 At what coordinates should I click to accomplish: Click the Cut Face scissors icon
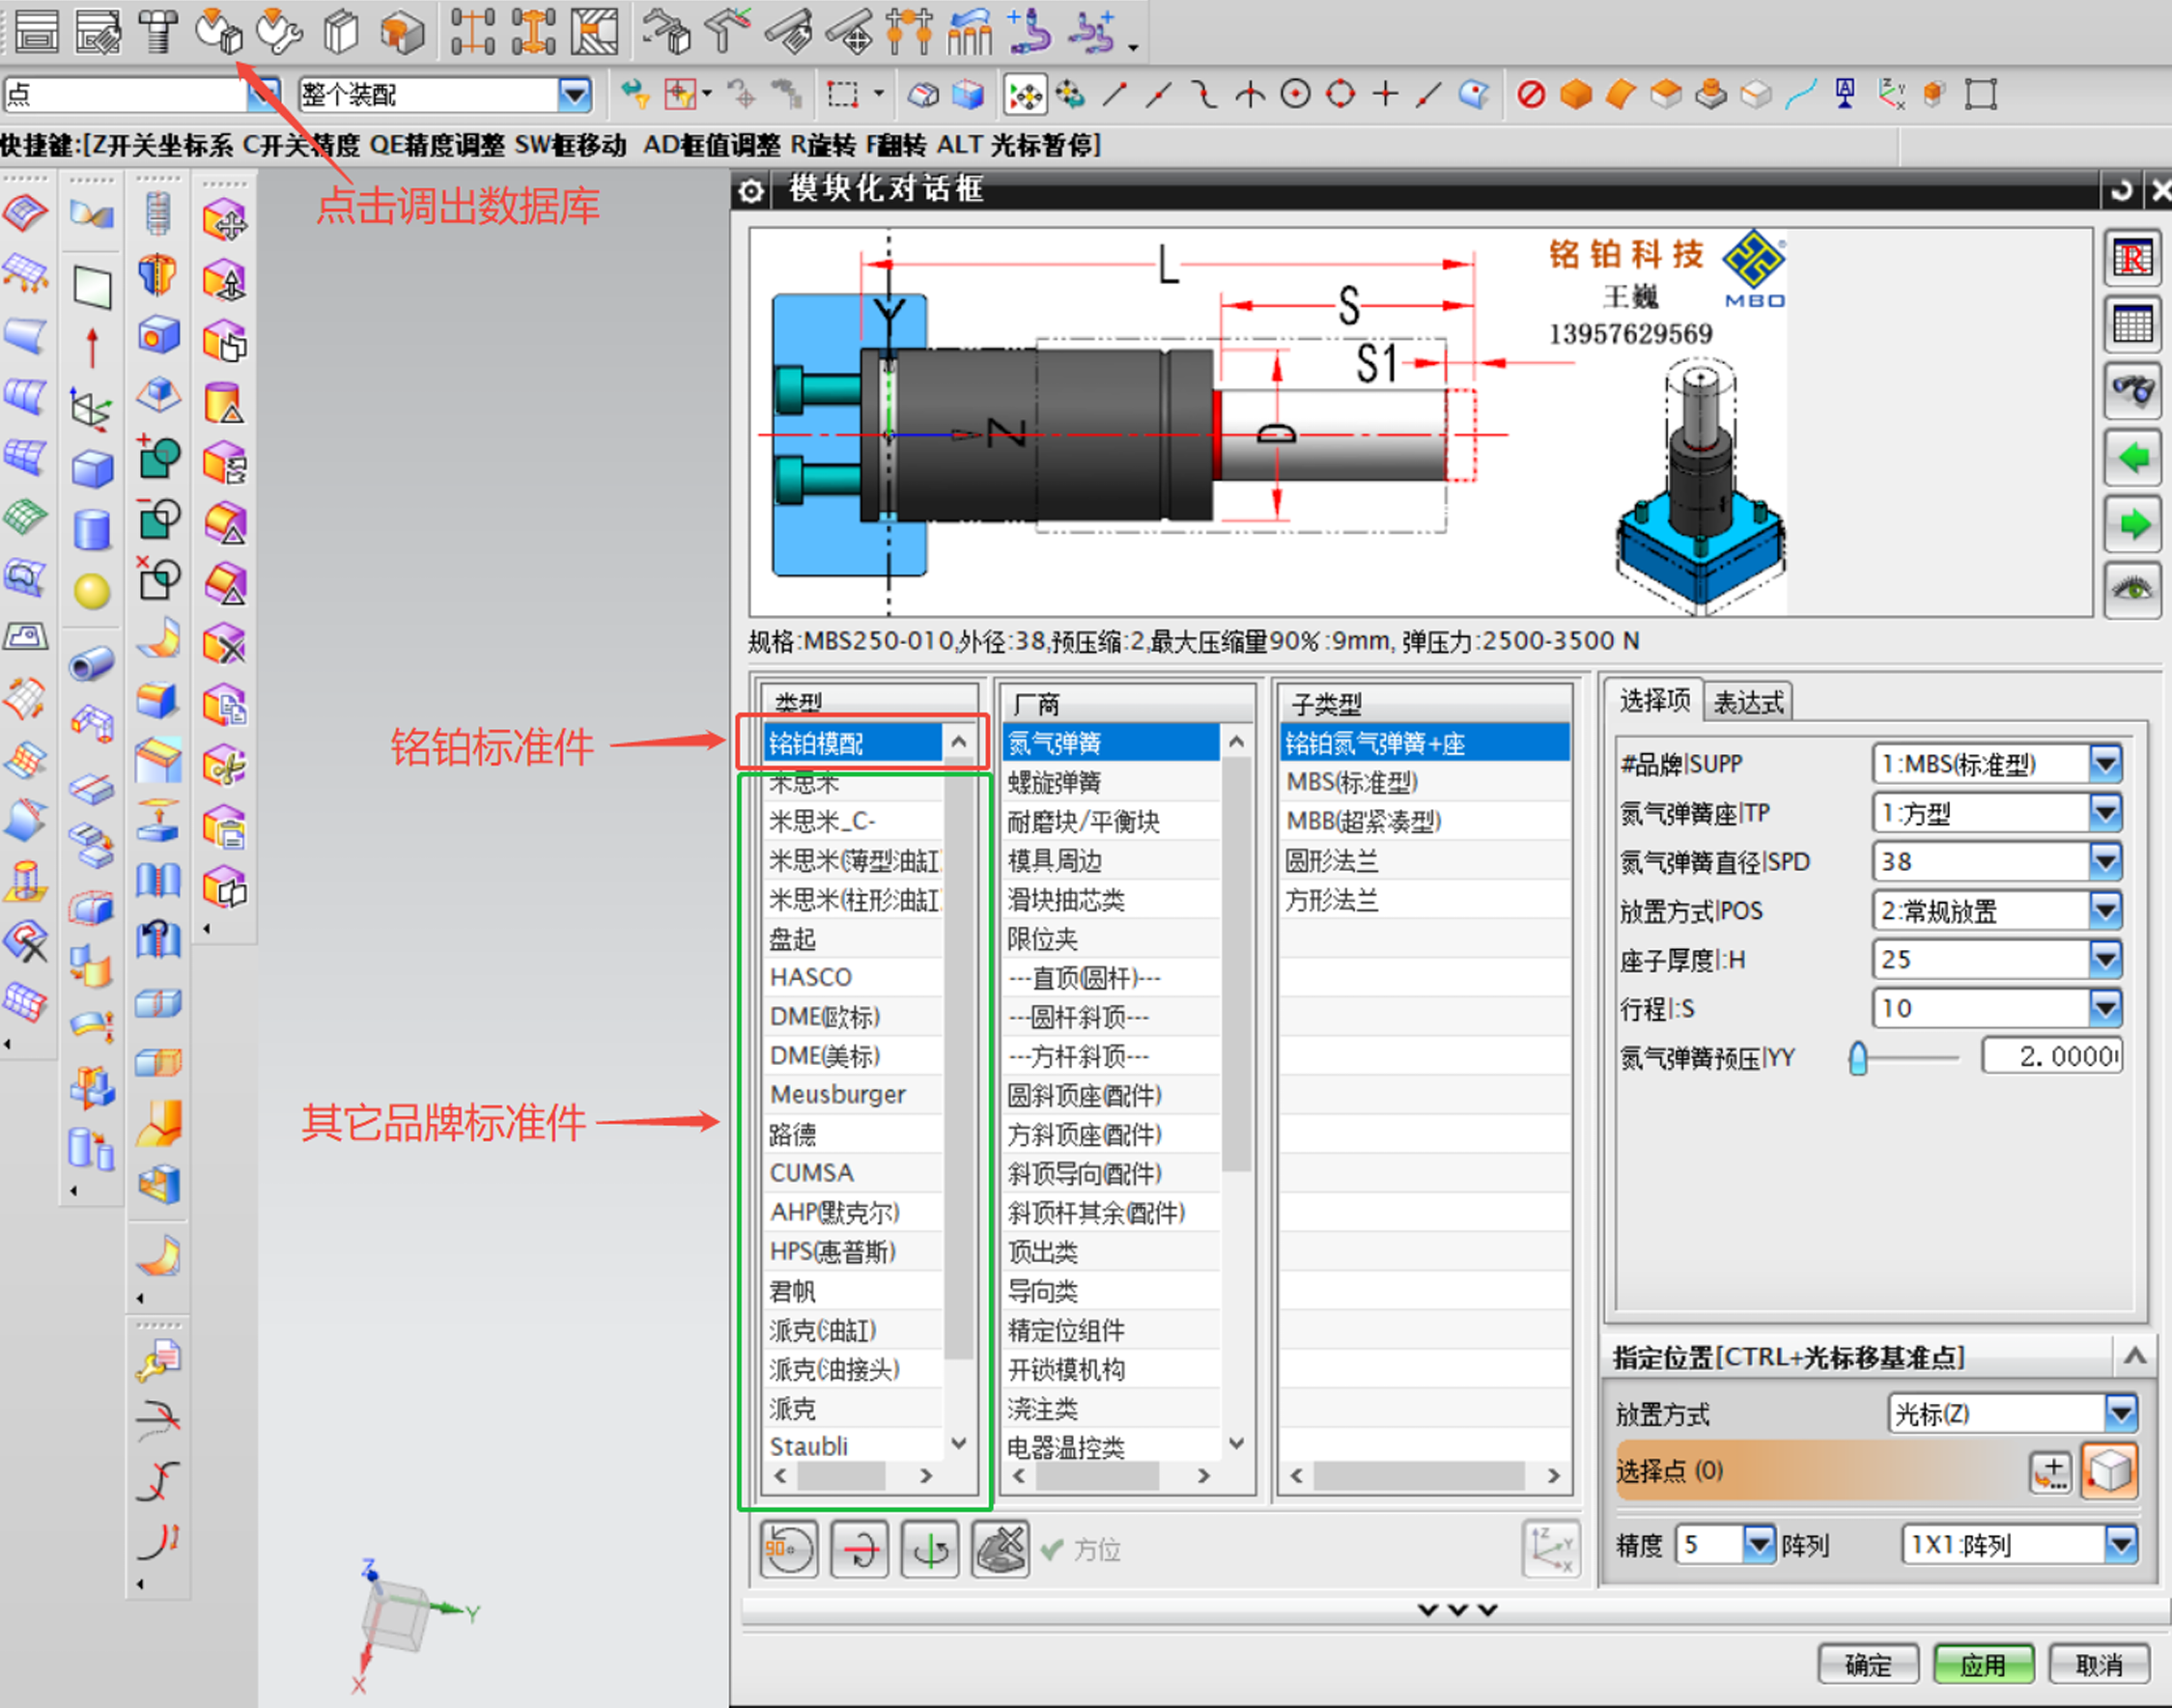(x=225, y=767)
